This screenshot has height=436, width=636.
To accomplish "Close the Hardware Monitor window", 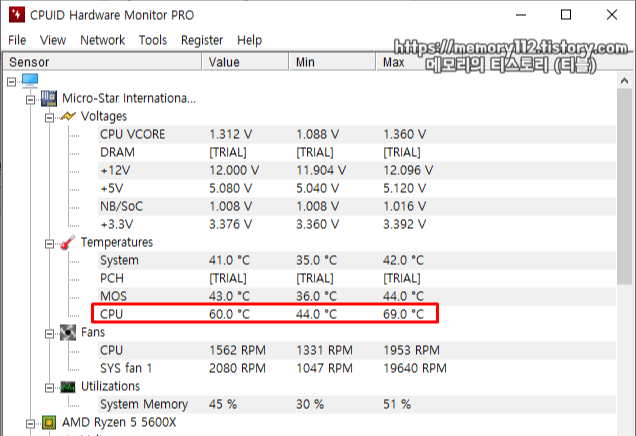I will pos(612,15).
